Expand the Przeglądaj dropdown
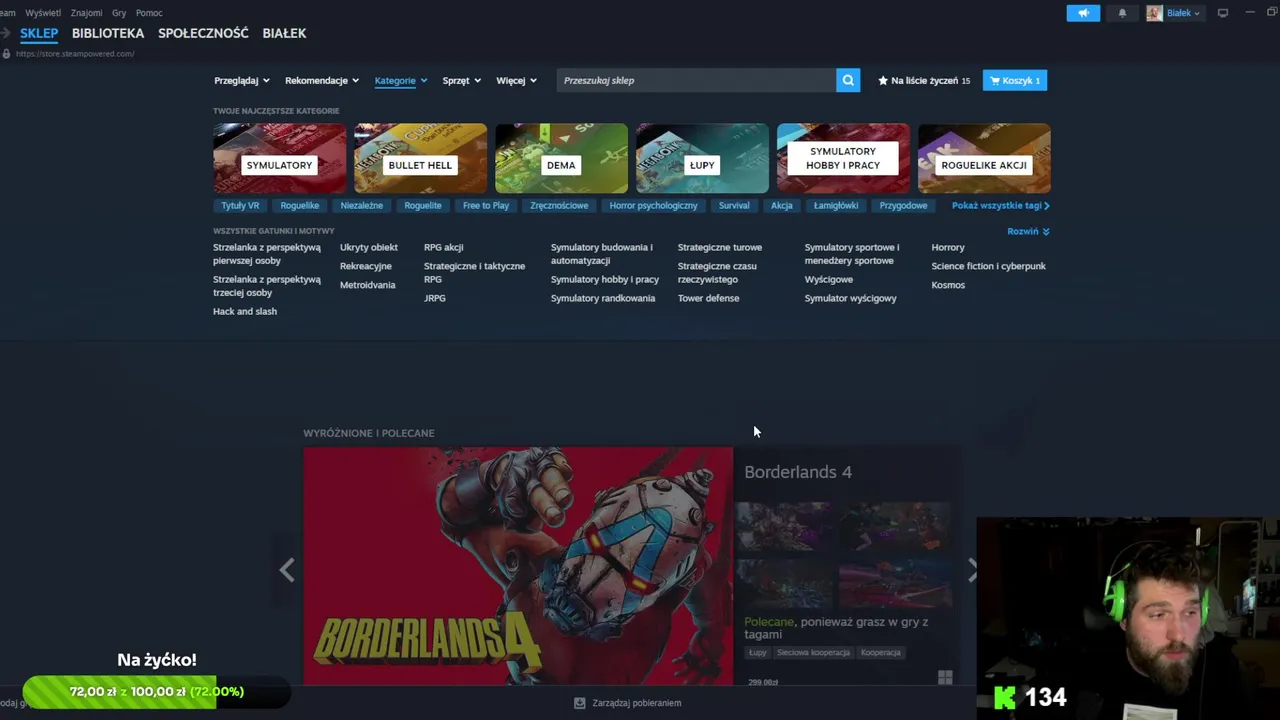Screen dimensions: 1280x720 coord(242,80)
